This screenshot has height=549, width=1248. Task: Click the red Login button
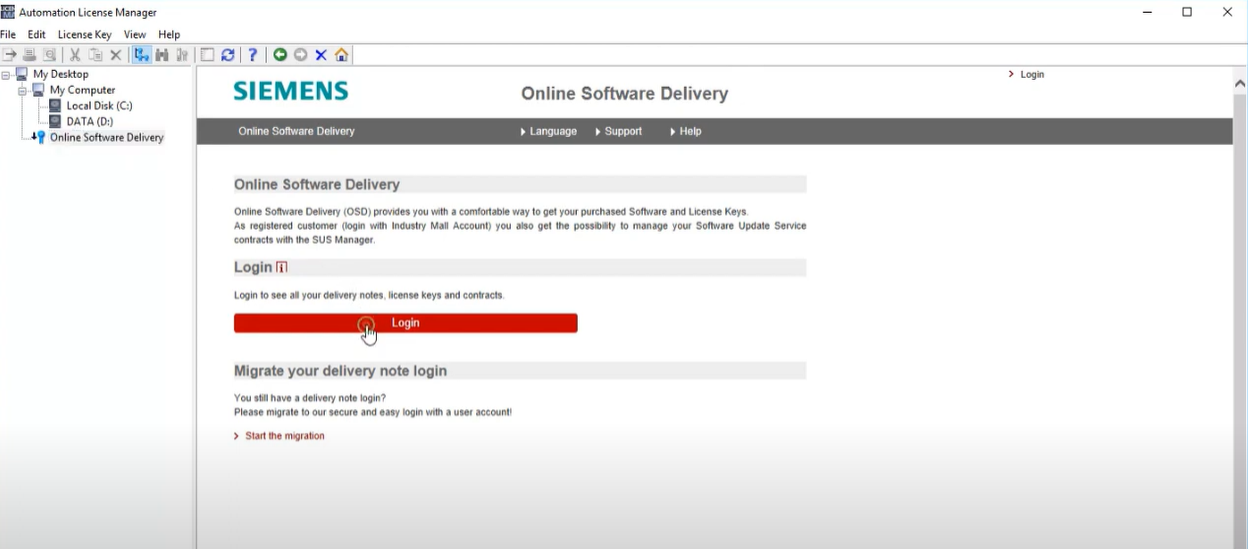pos(405,323)
